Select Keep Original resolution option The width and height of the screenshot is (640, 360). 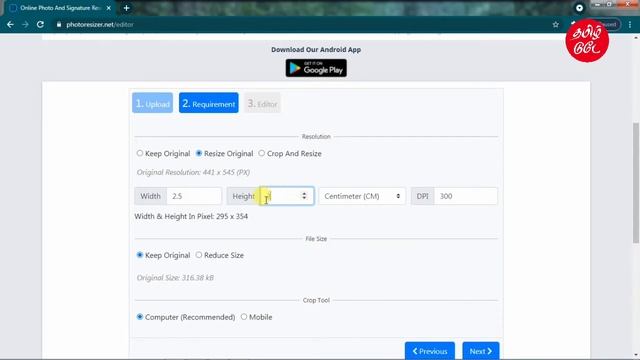coord(140,153)
